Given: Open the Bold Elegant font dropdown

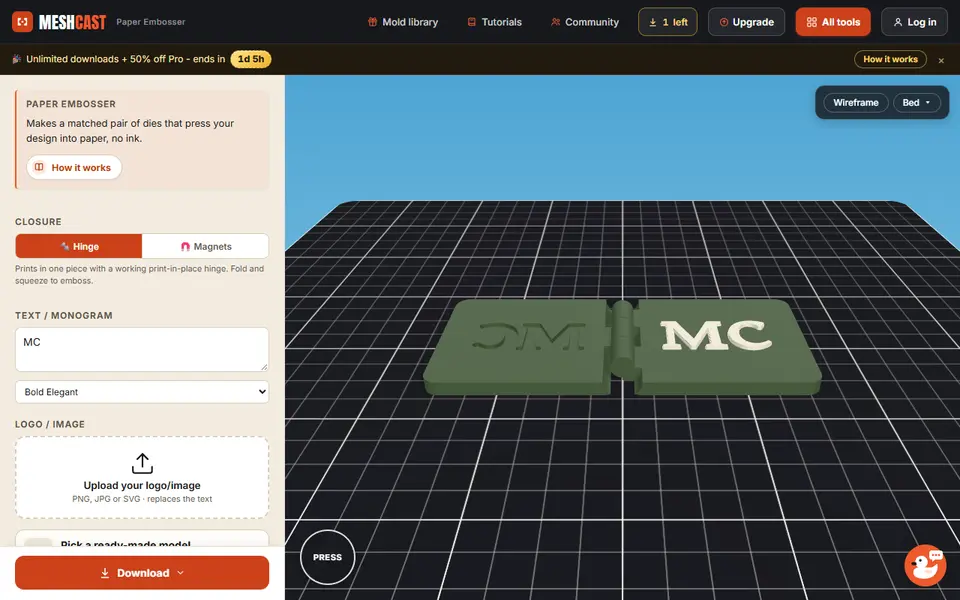Looking at the screenshot, I should [142, 392].
